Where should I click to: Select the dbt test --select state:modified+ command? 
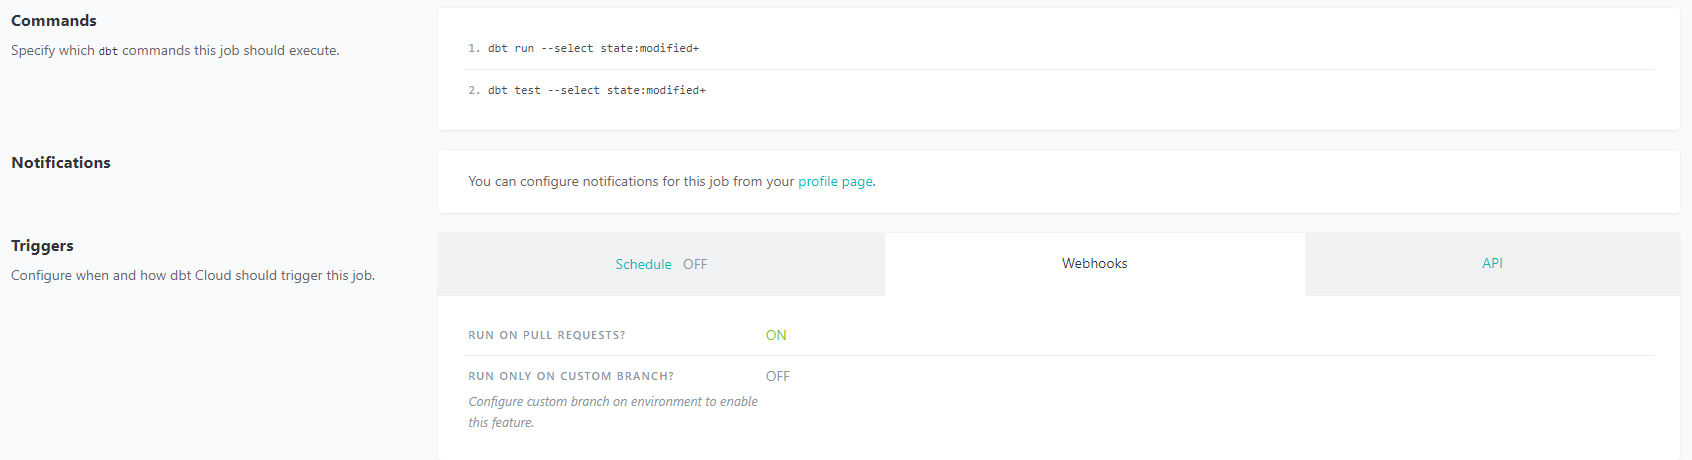pyautogui.click(x=597, y=90)
